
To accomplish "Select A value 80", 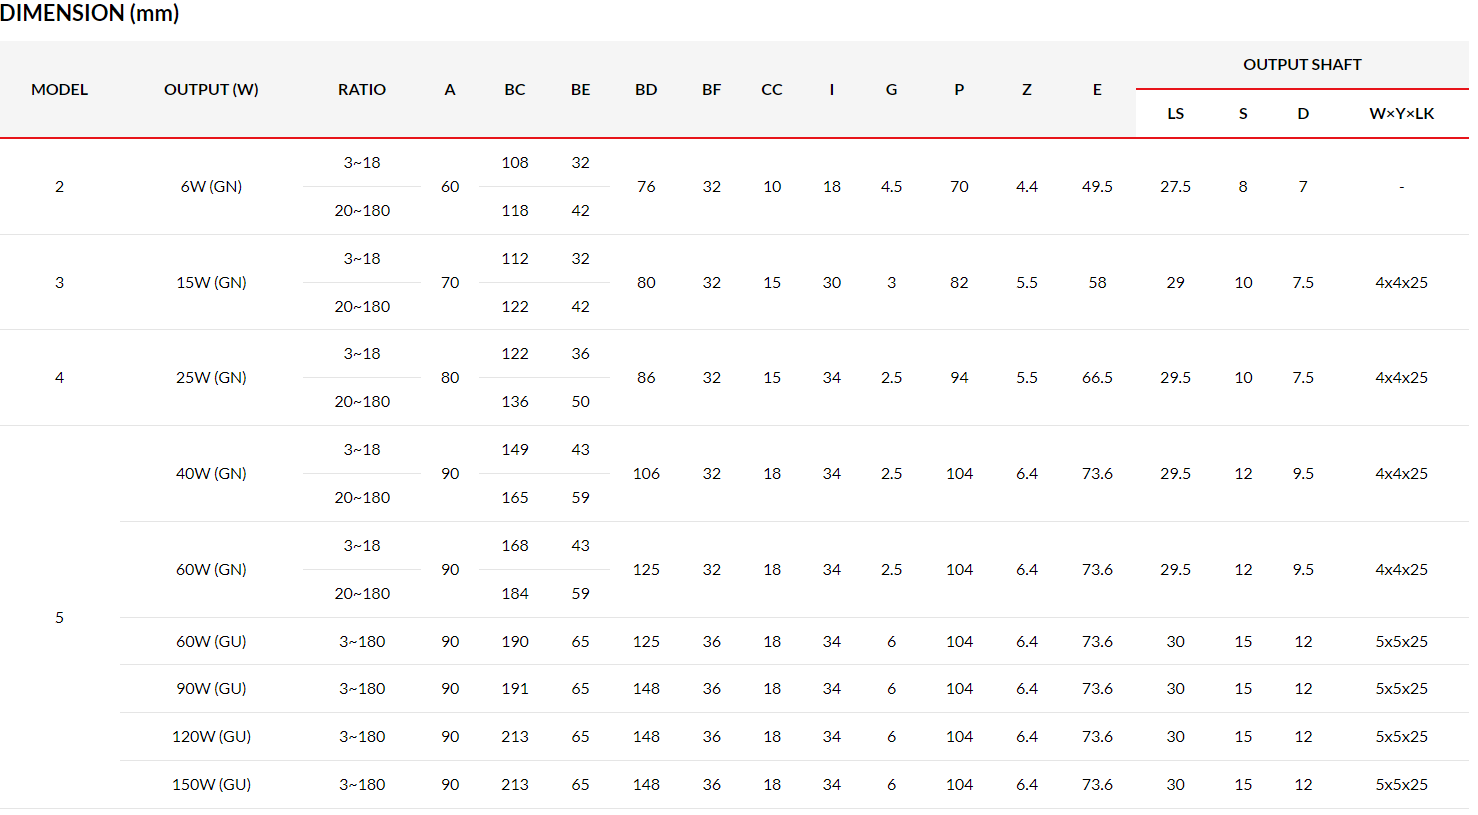I will (x=450, y=377).
